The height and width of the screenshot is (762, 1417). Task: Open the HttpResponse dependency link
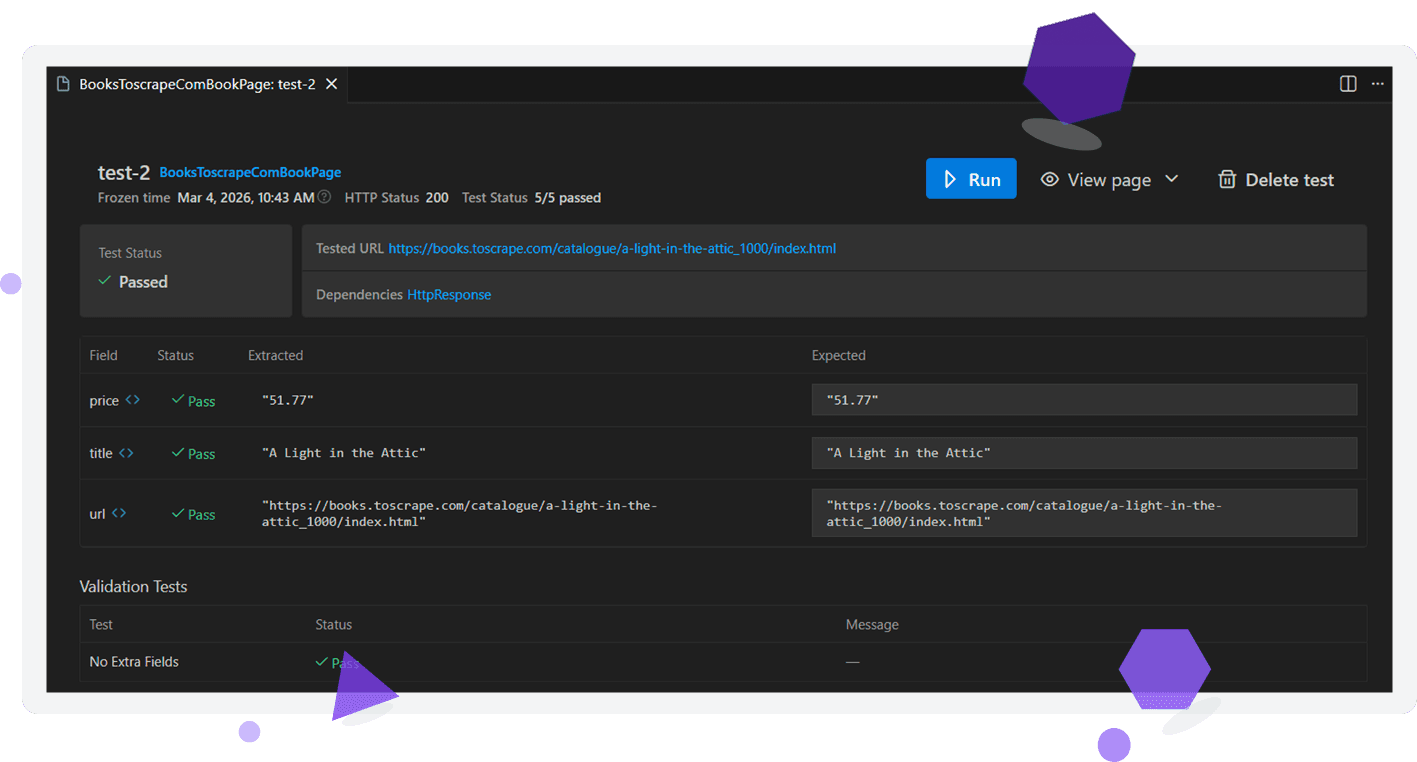pos(449,295)
